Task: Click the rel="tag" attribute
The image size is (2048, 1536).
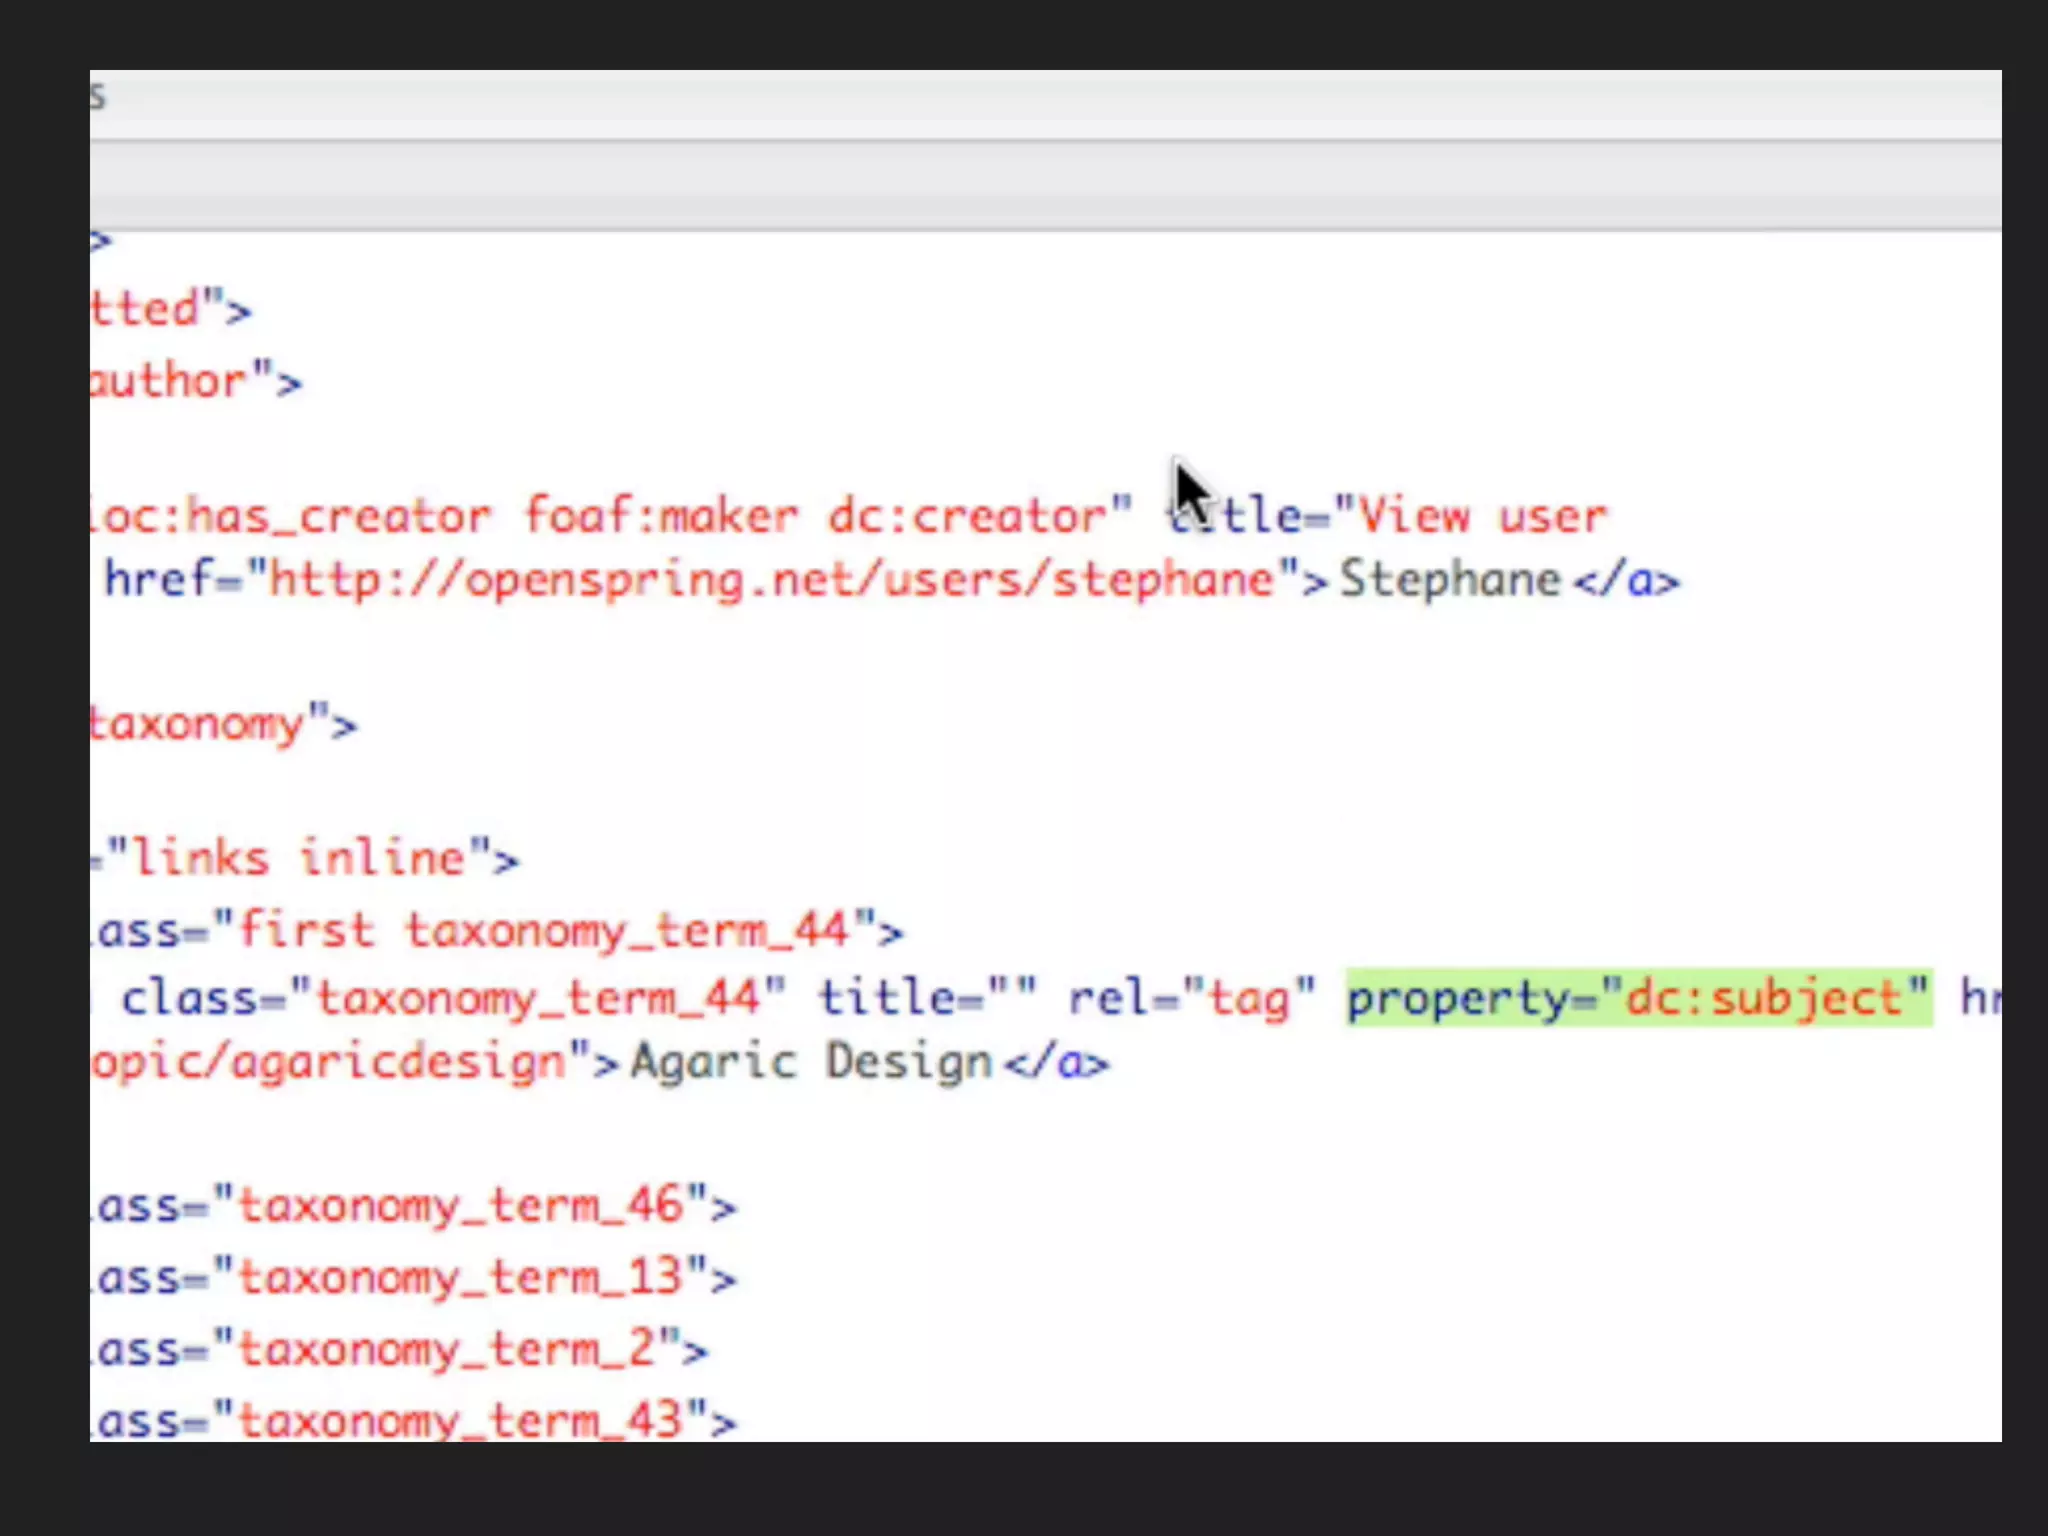Action: (x=1190, y=998)
